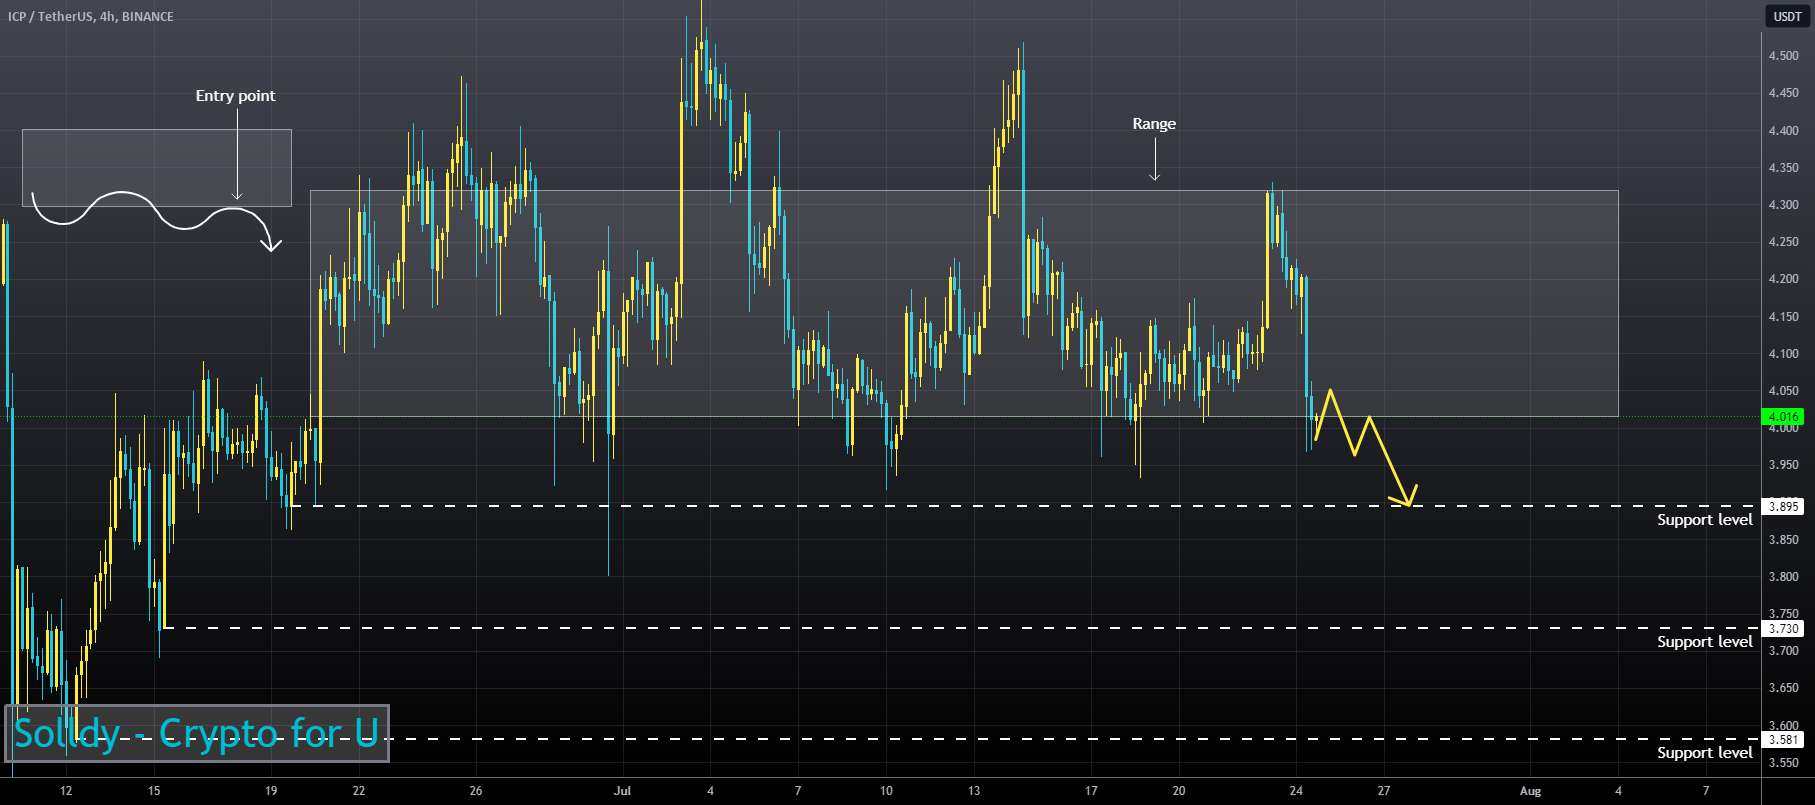Select the current price label 4.016
The height and width of the screenshot is (805, 1815).
[1784, 417]
